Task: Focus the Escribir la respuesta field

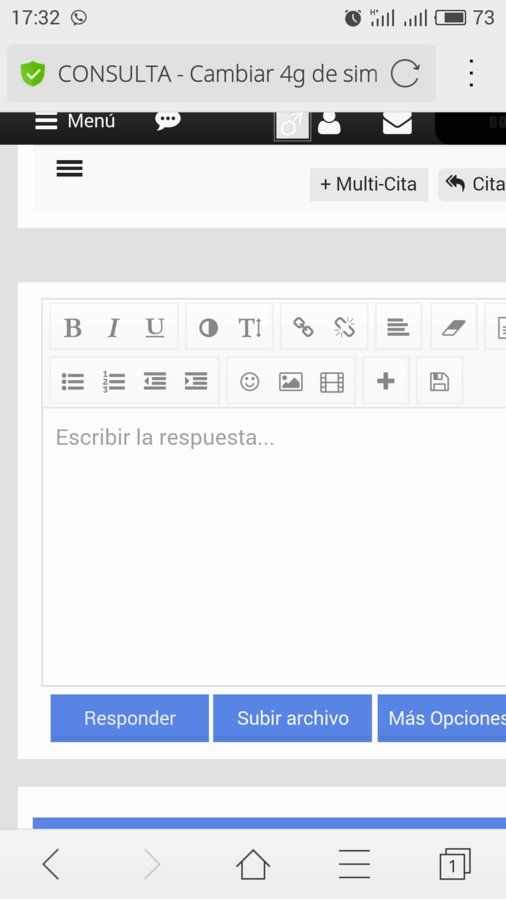Action: click(x=274, y=546)
